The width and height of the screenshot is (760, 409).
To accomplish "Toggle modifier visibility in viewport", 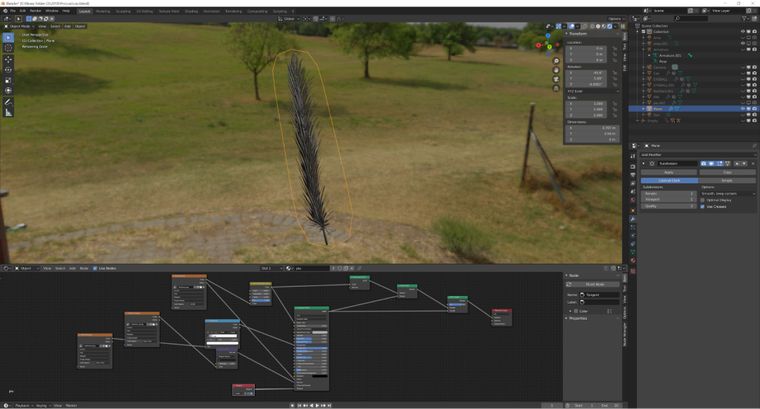I will 712,164.
